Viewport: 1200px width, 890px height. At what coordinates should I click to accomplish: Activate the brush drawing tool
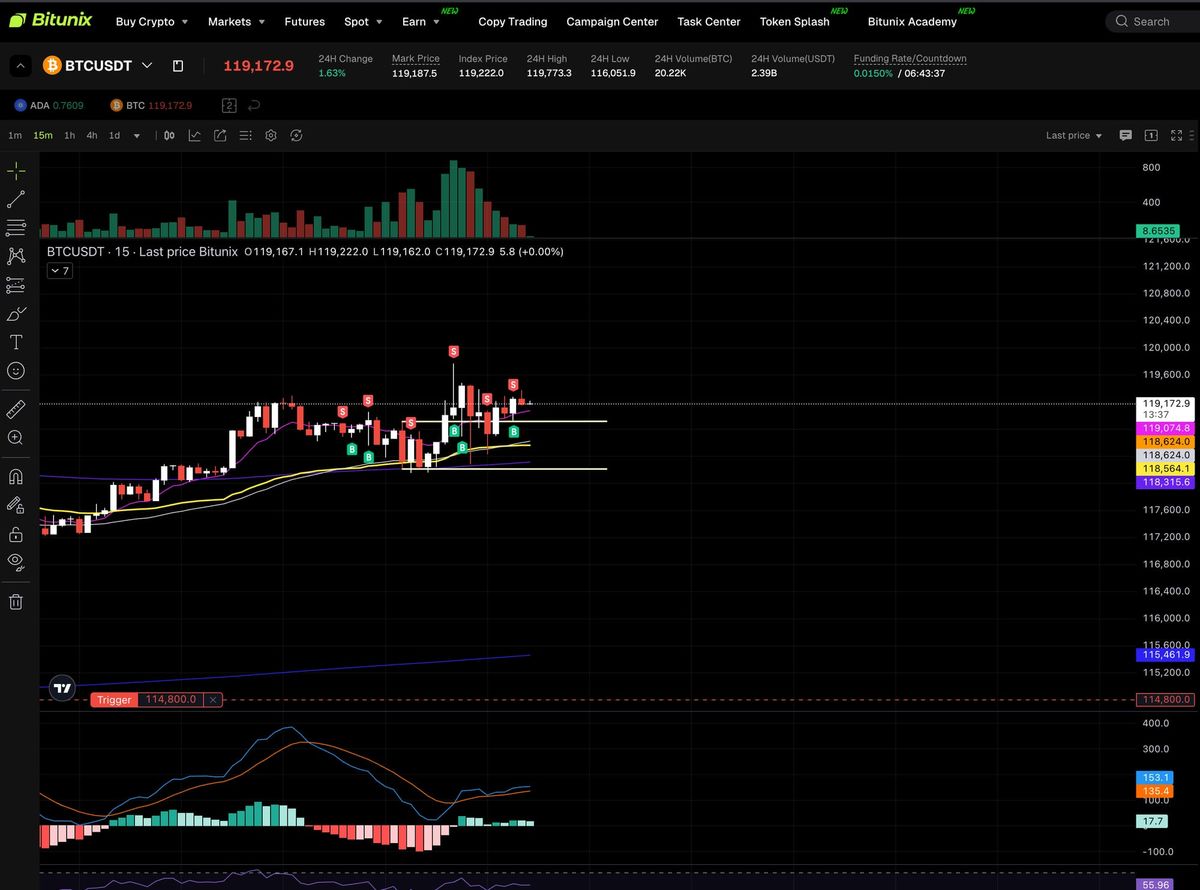16,314
